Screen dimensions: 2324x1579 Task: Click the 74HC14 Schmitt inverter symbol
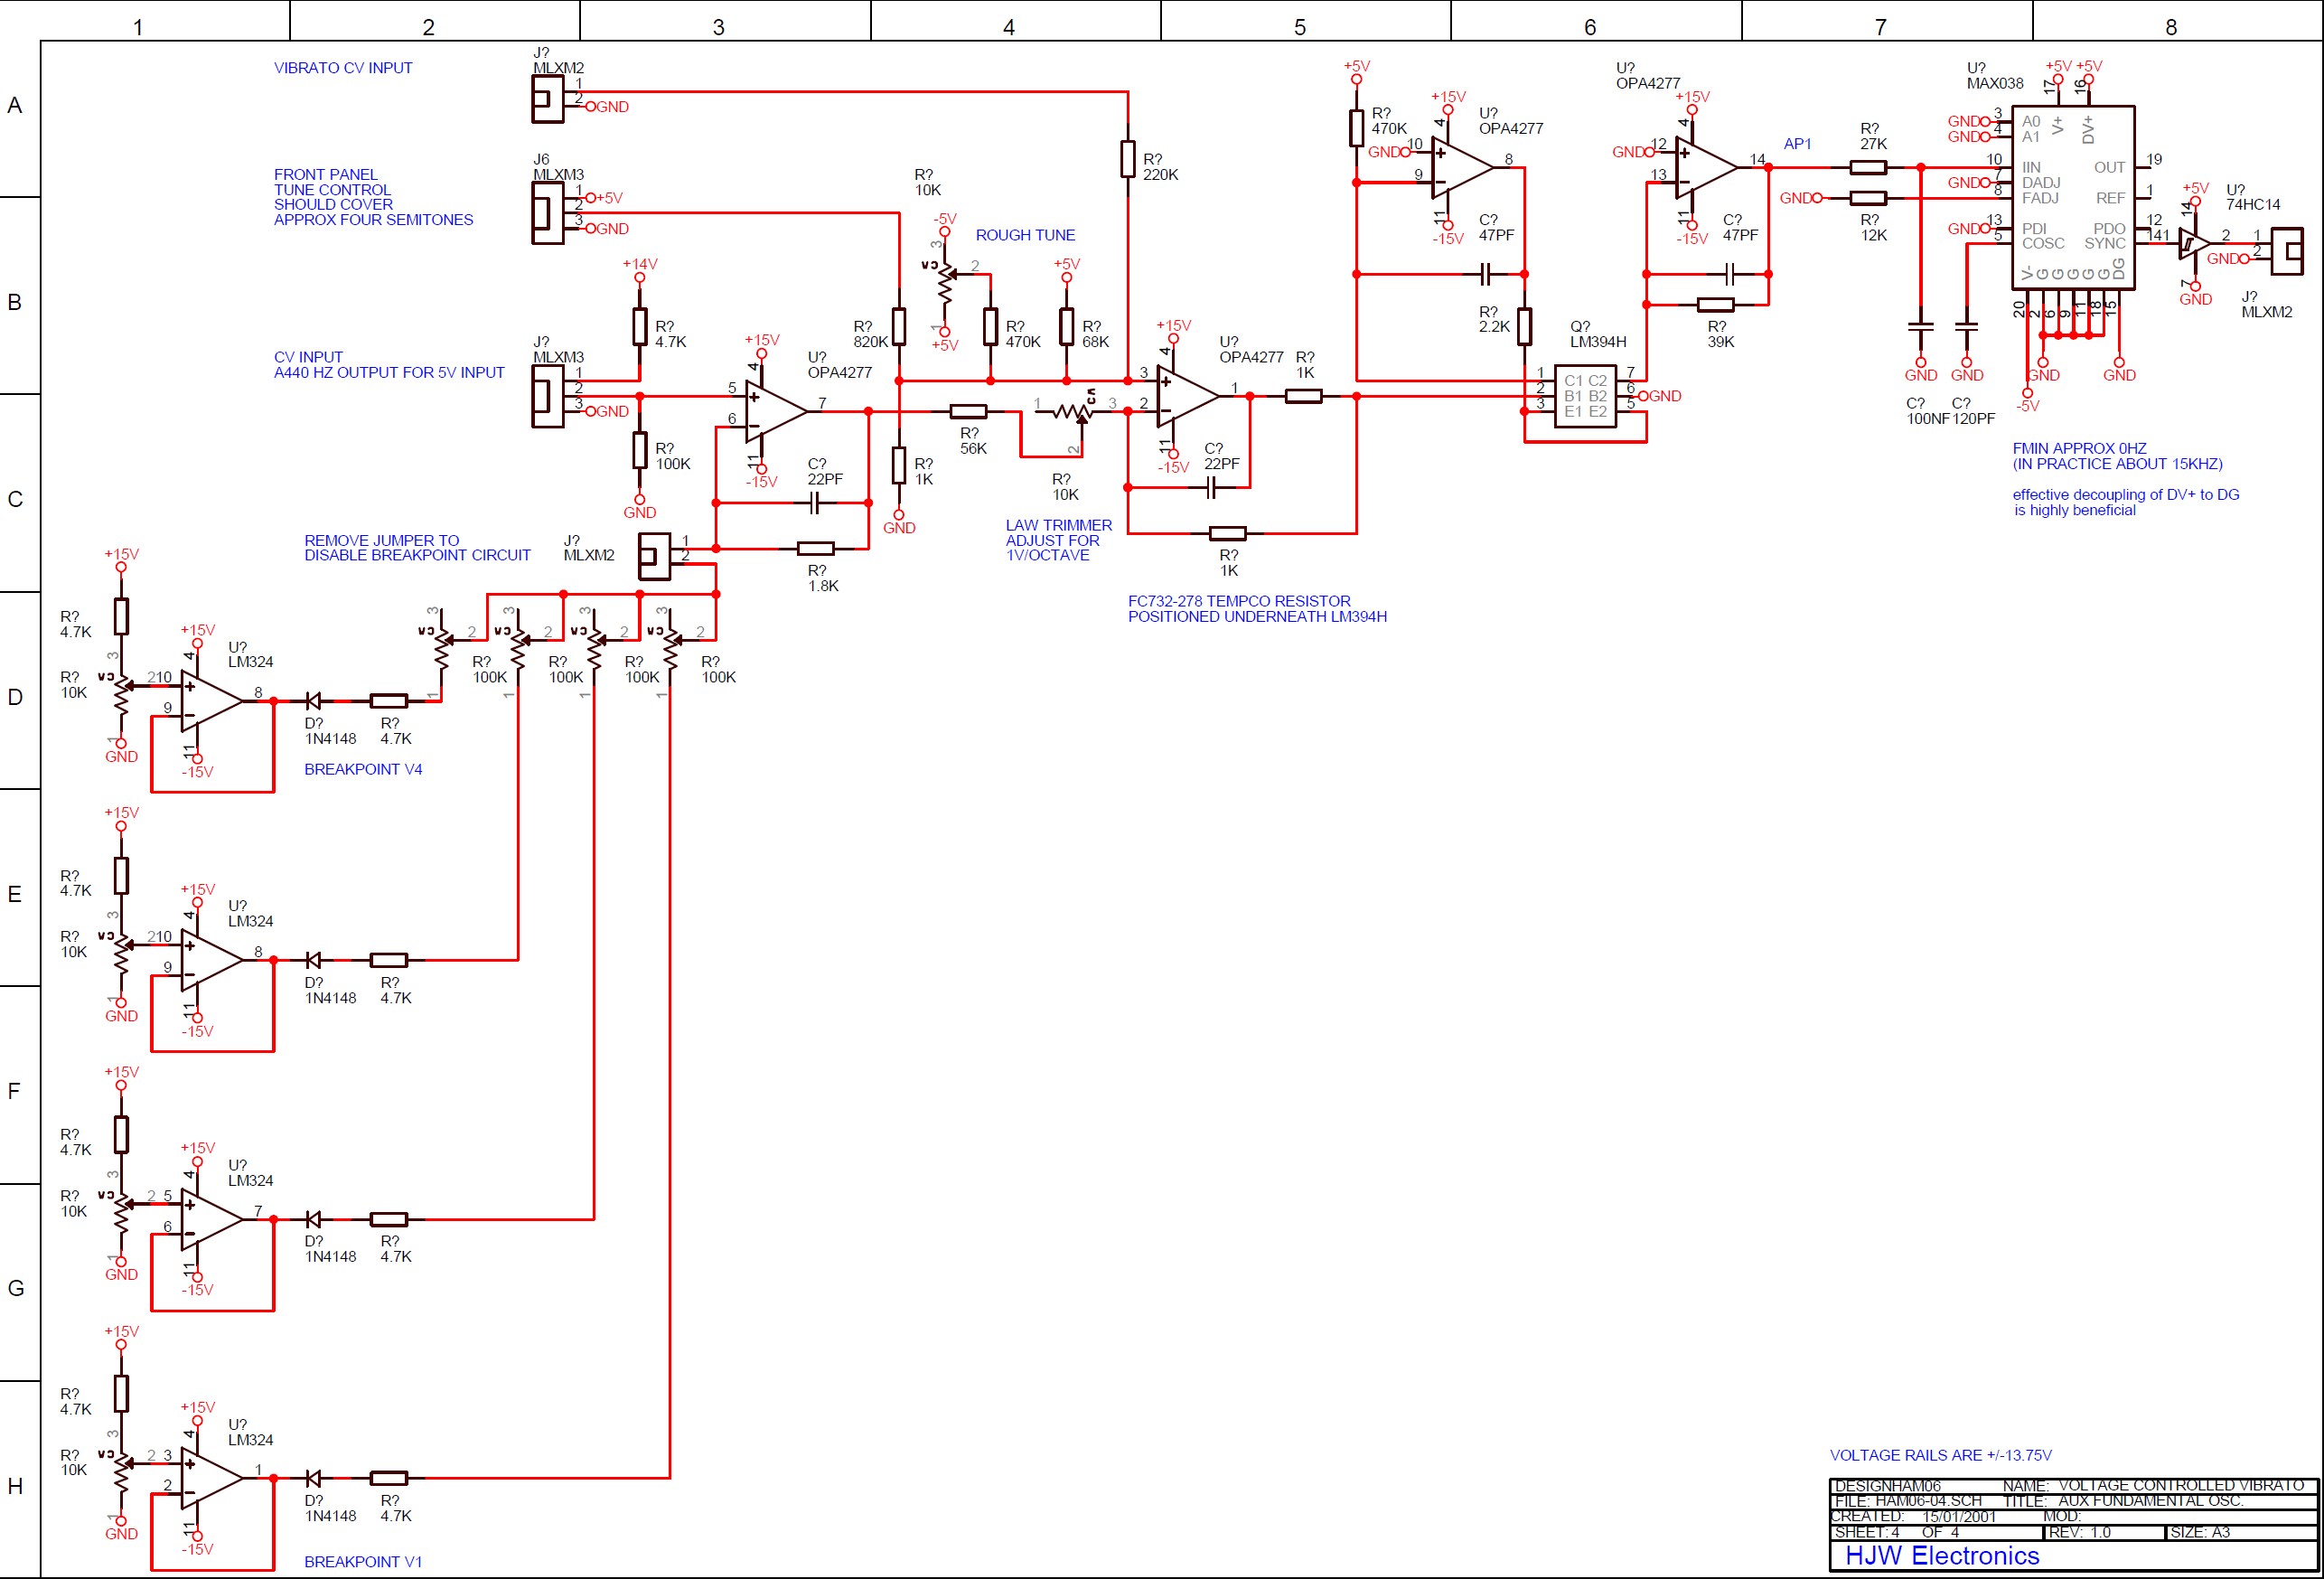click(2193, 243)
